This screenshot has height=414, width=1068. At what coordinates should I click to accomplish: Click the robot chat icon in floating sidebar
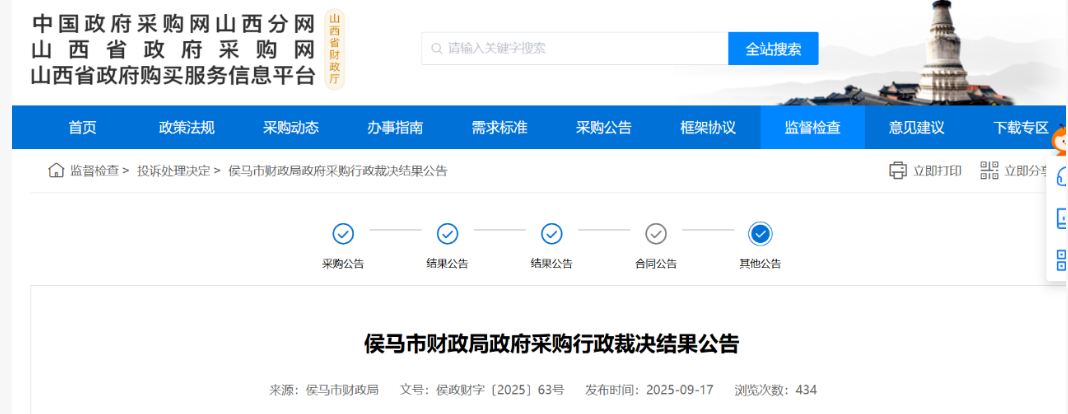coord(1061,219)
